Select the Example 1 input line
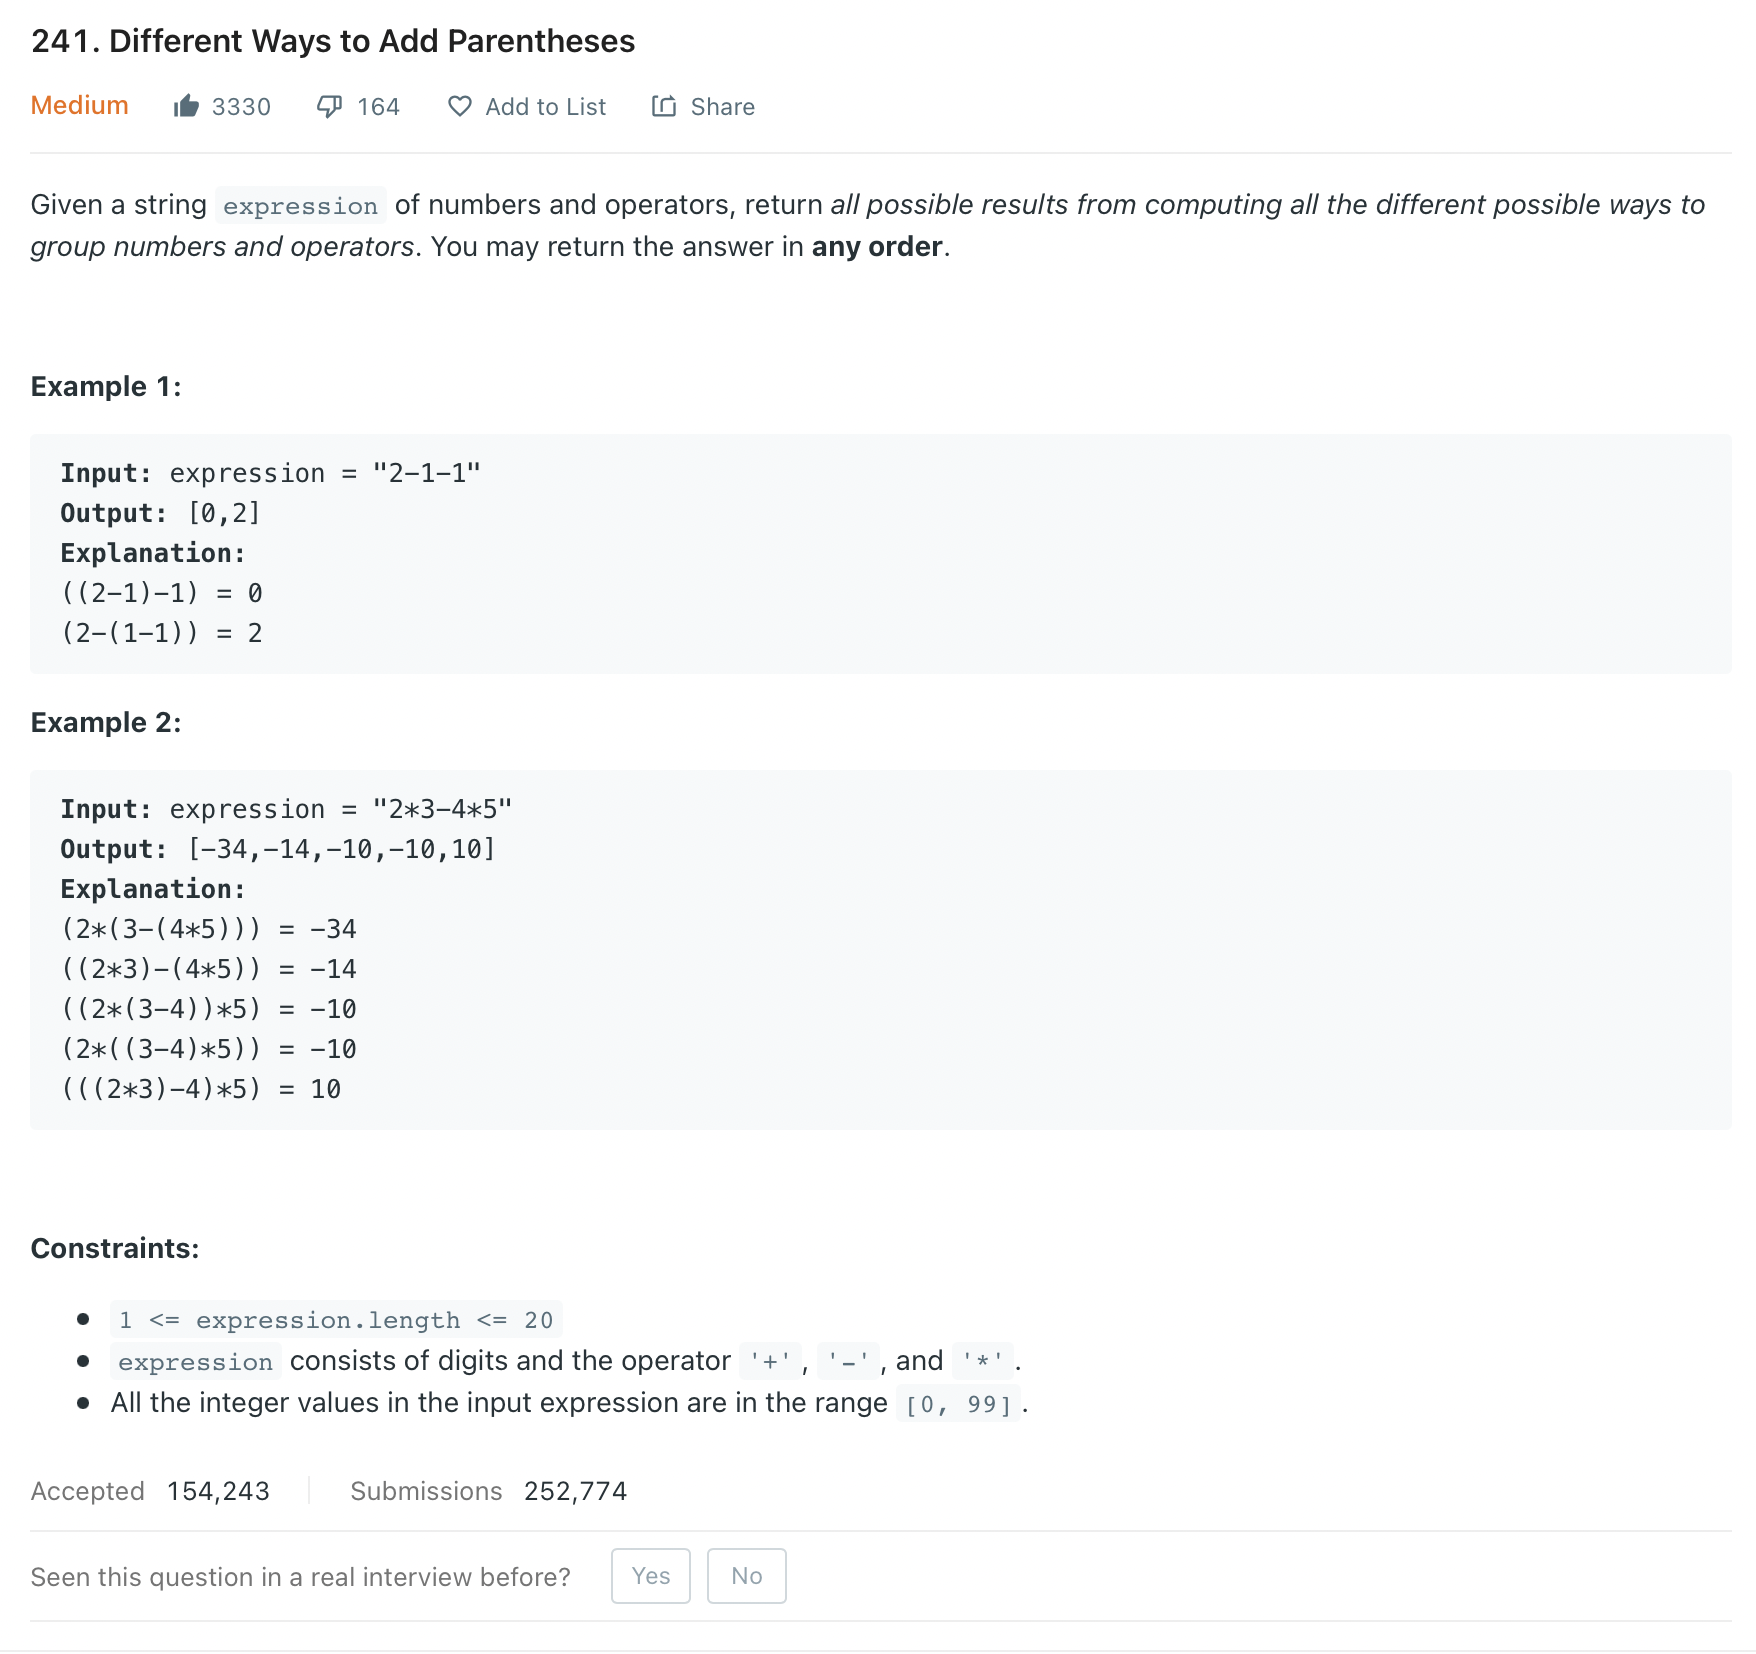 click(x=272, y=472)
